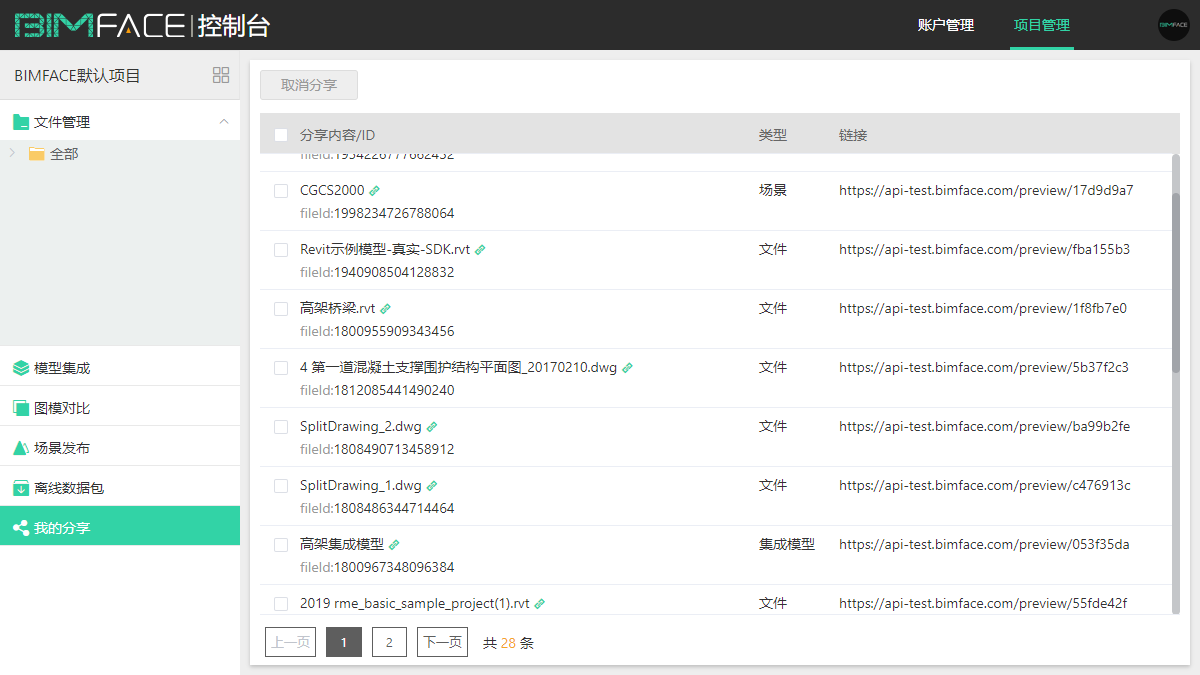This screenshot has width=1200, height=675.
Task: Click the grid view switcher beside BIMFACE默认项目
Action: (220, 74)
